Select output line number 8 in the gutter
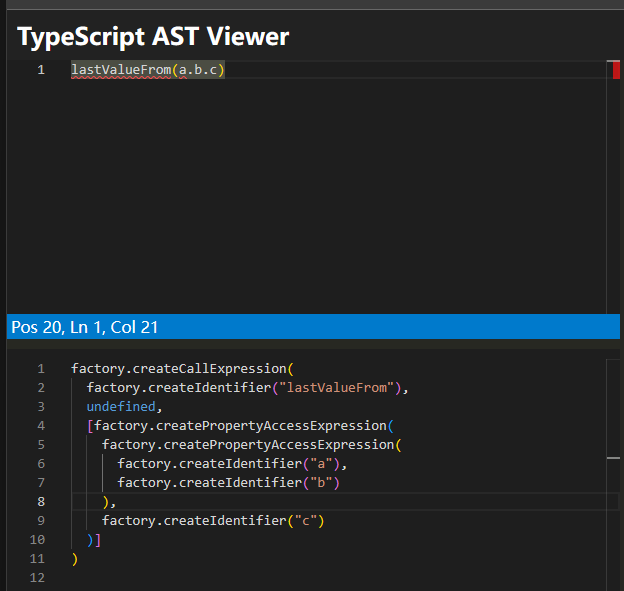 [41, 502]
